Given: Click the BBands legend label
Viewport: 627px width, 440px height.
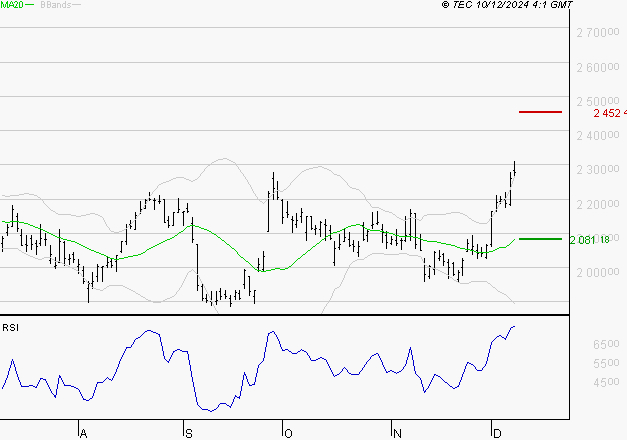Looking at the screenshot, I should pyautogui.click(x=56, y=5).
